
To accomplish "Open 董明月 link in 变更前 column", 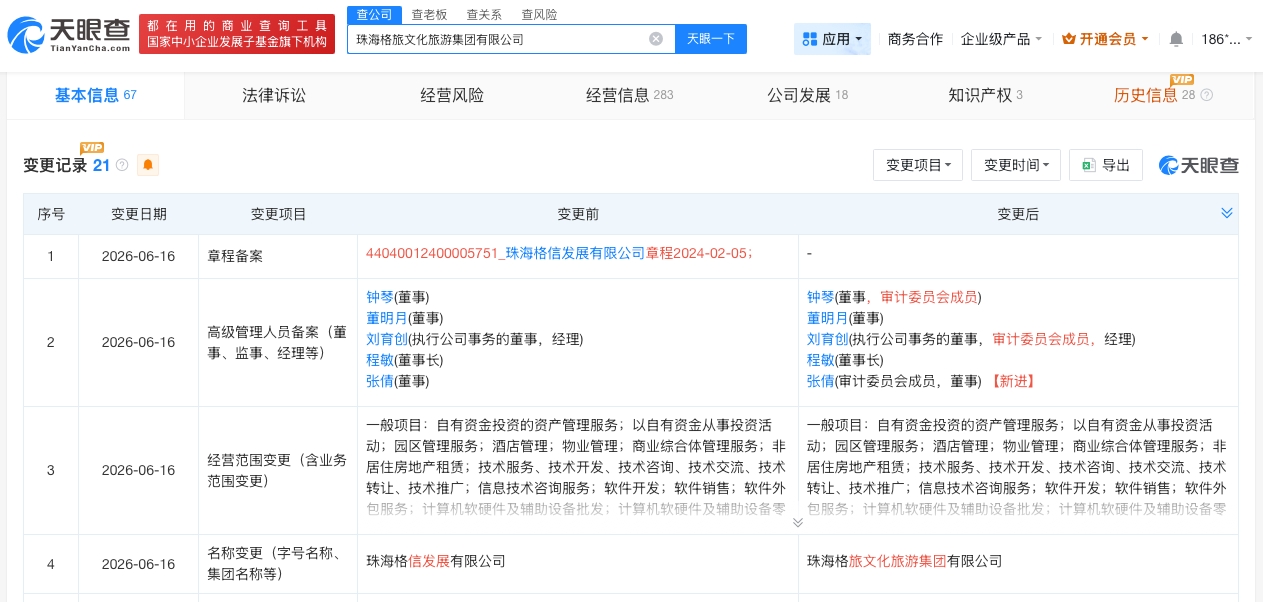I will [x=386, y=318].
